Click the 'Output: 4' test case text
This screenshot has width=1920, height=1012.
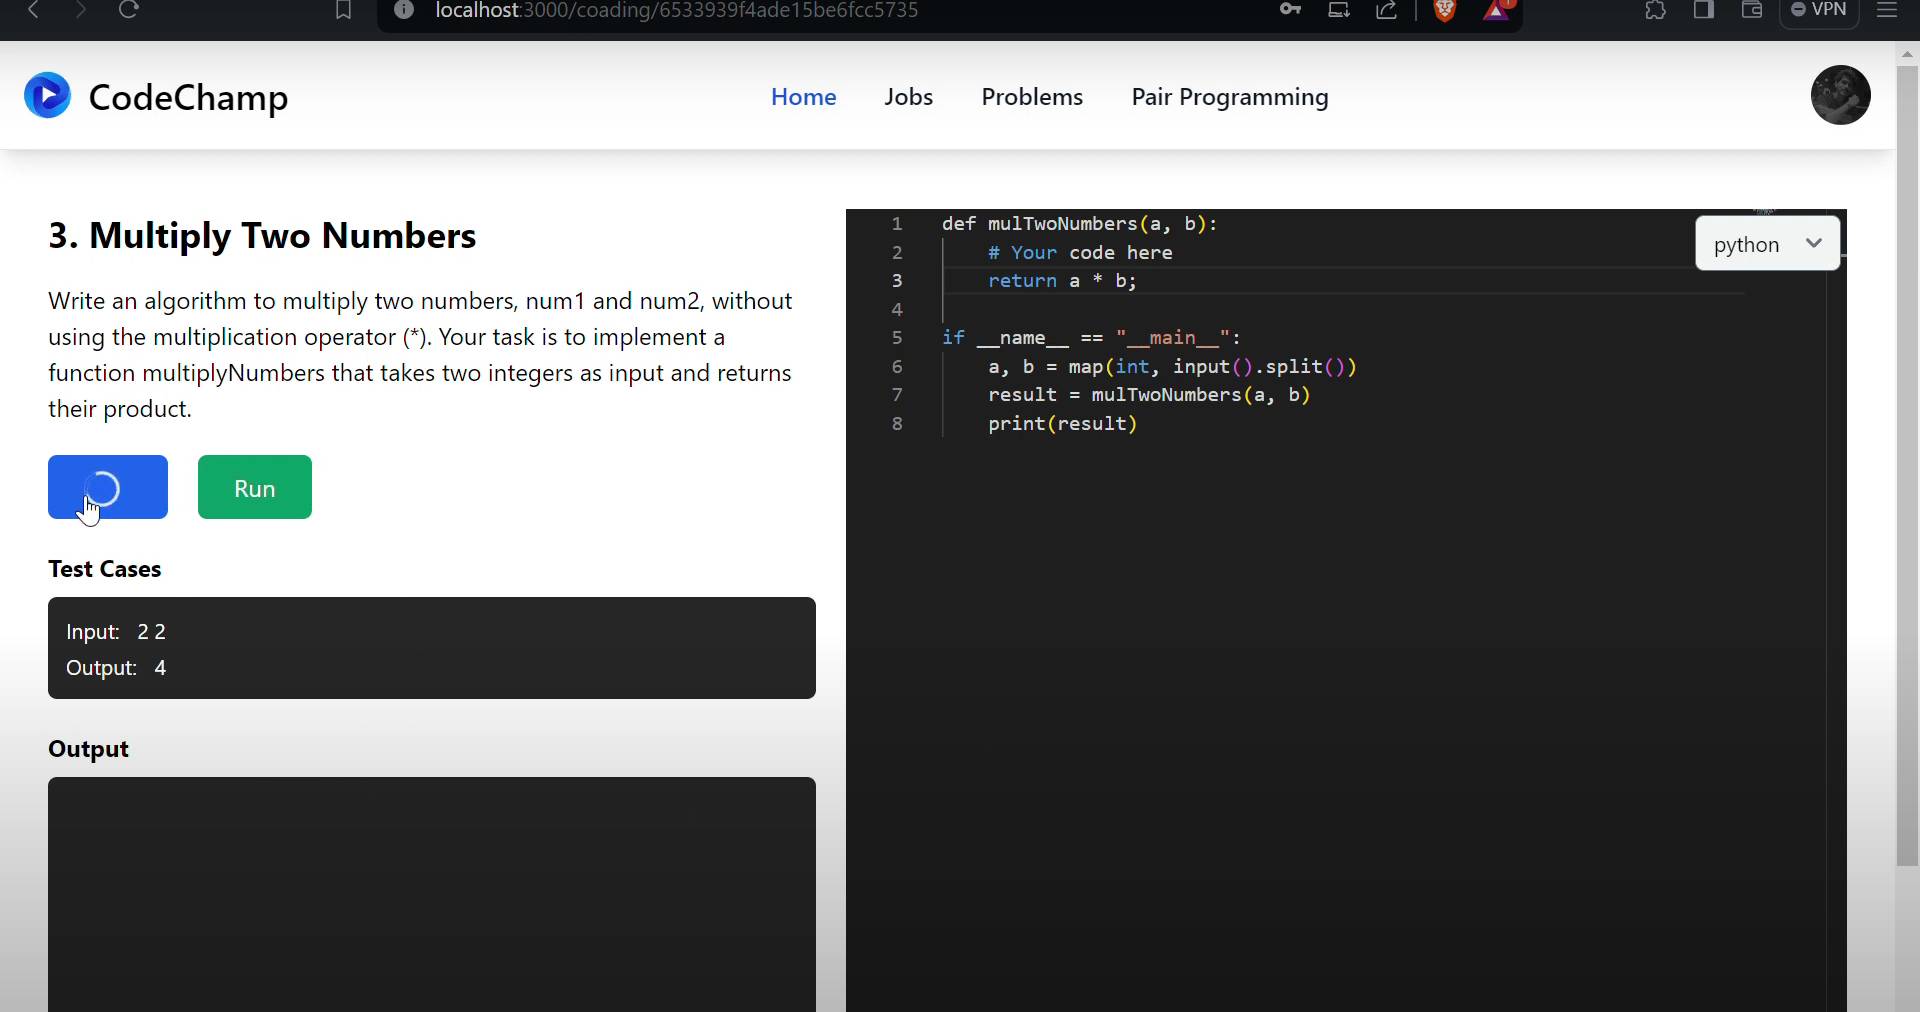click(x=116, y=668)
